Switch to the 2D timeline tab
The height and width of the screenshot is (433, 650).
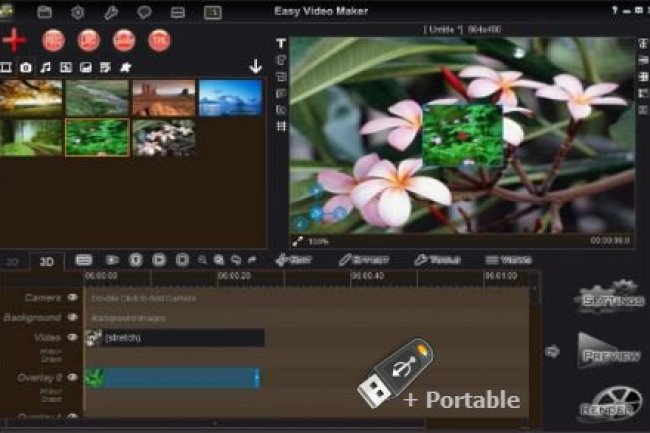pos(14,261)
